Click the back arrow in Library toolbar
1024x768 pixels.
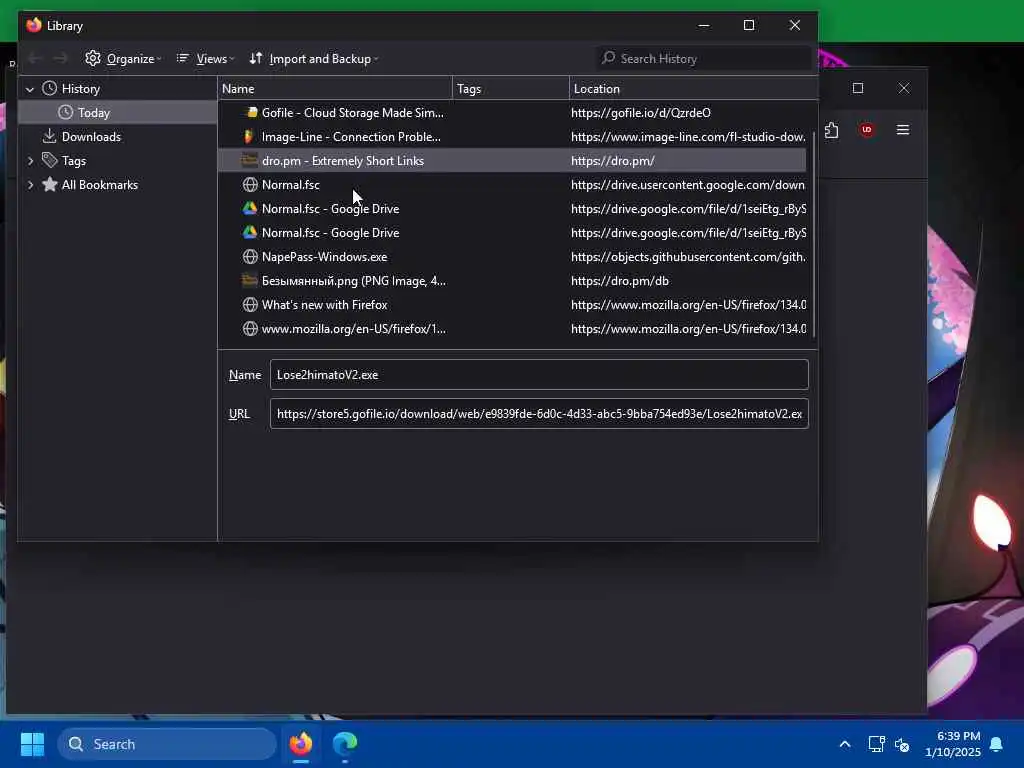(35, 59)
